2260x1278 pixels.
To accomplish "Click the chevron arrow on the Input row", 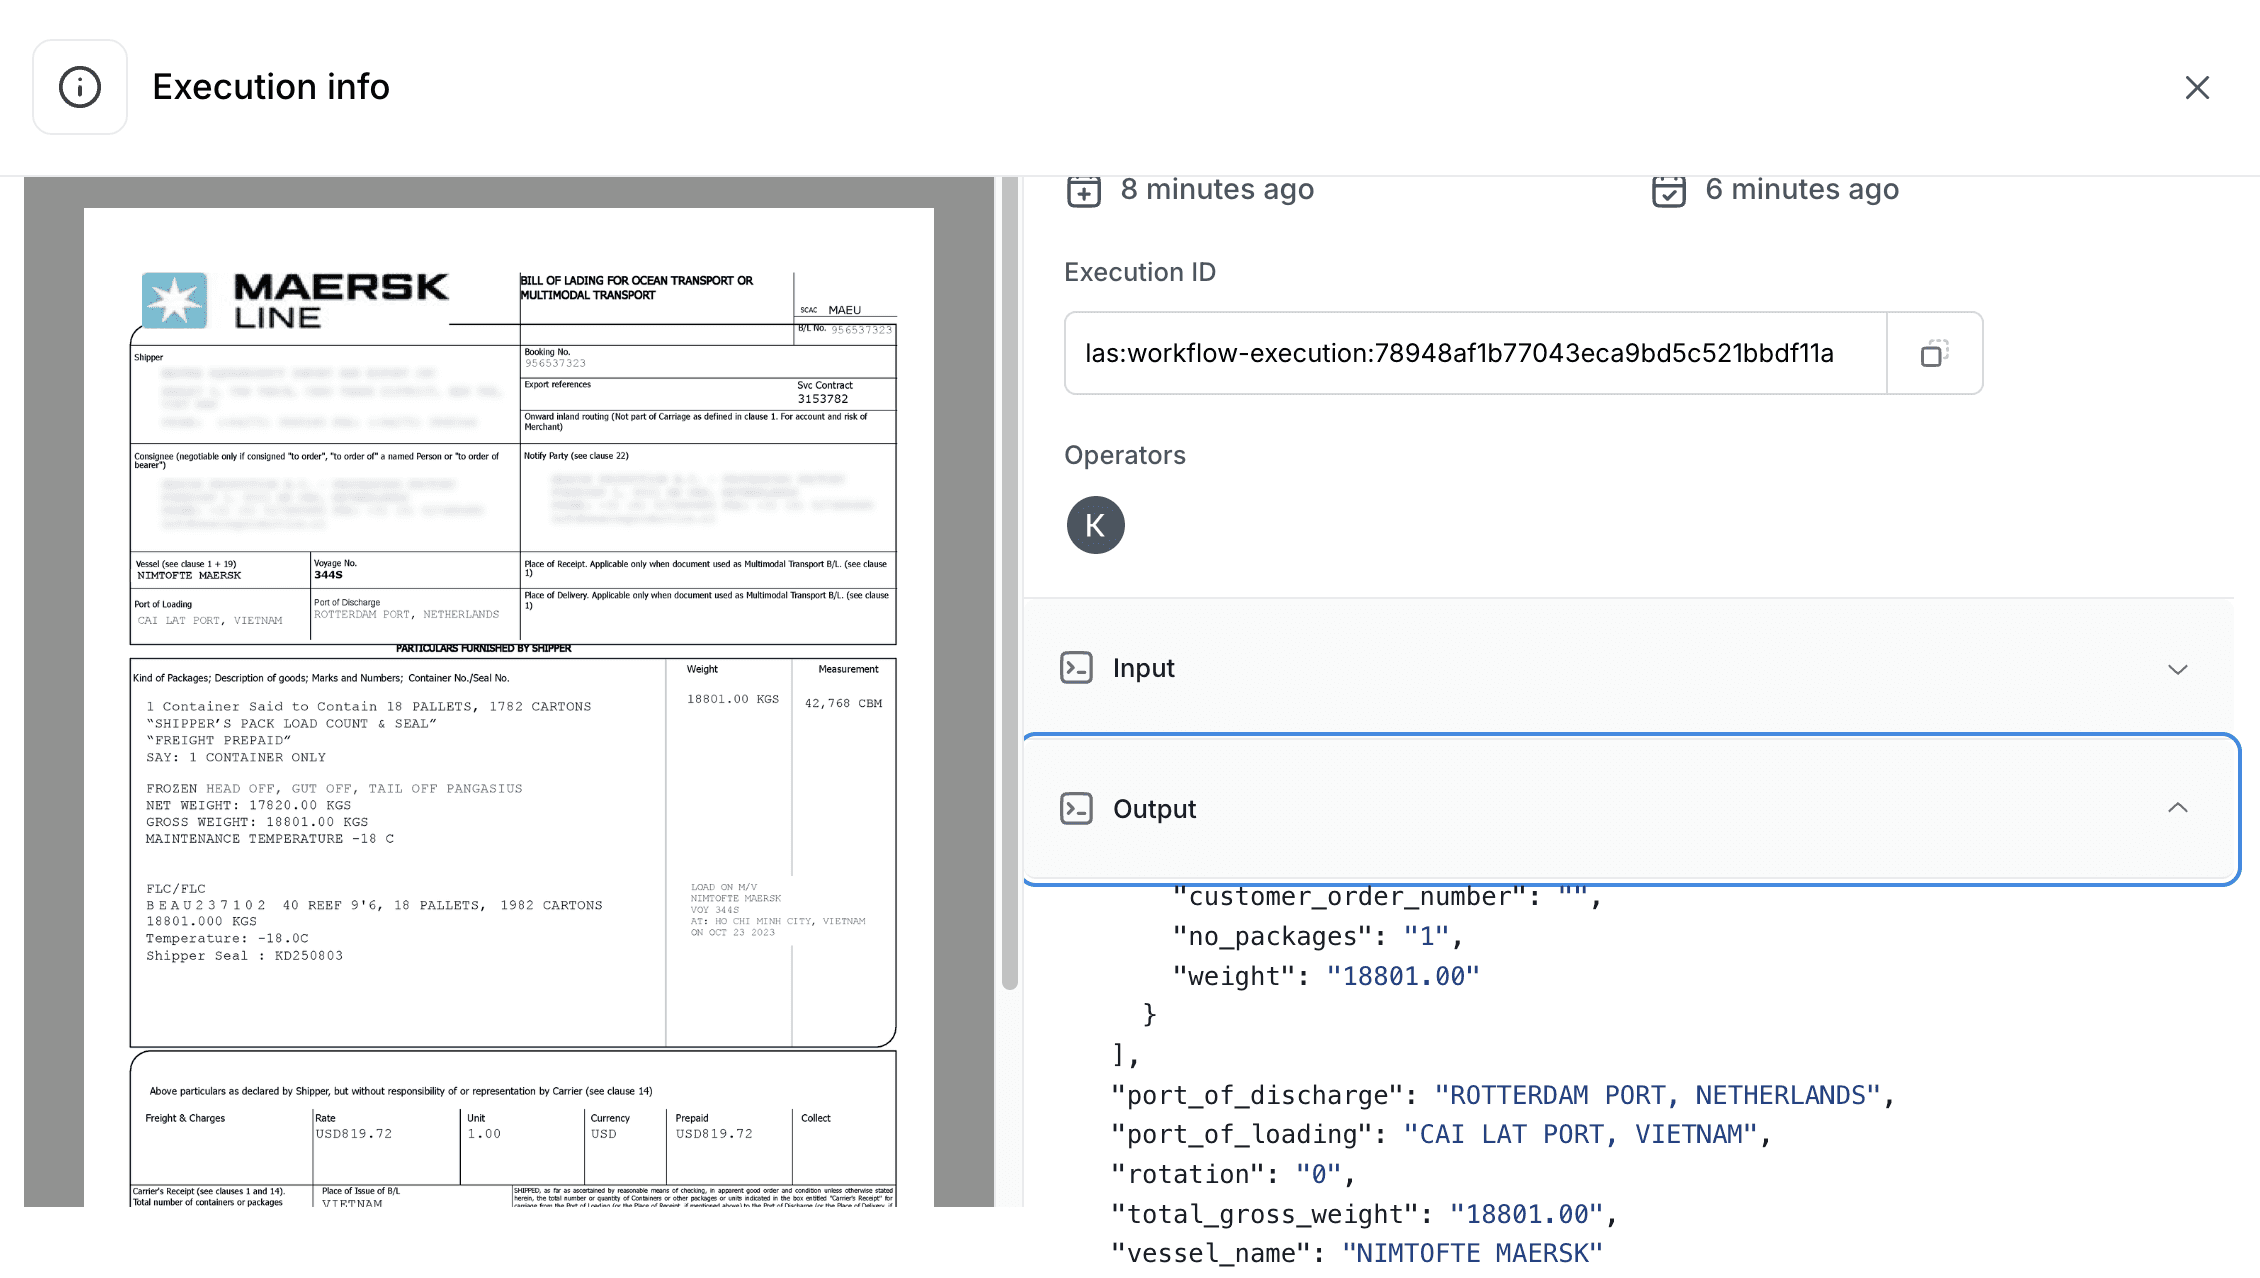I will (2178, 670).
